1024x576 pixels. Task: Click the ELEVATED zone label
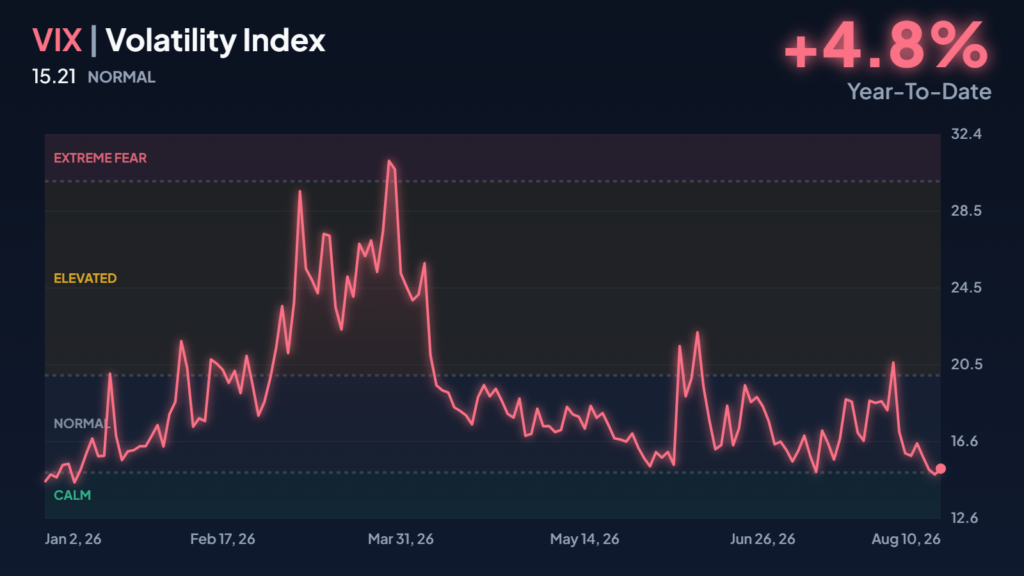point(85,278)
